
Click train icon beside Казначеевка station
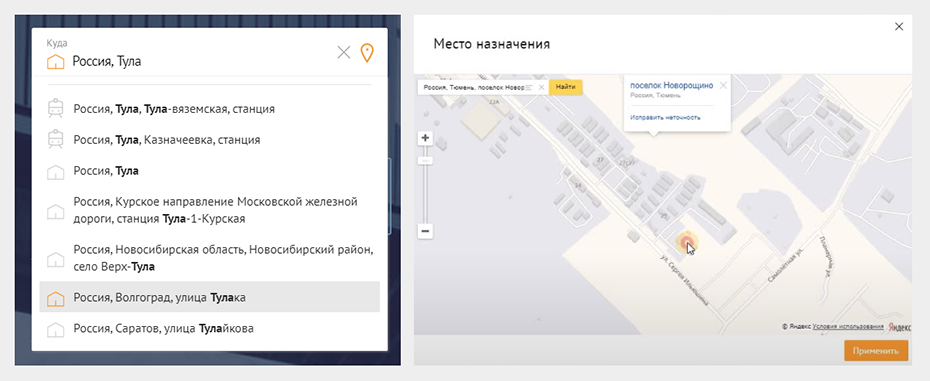pyautogui.click(x=55, y=140)
